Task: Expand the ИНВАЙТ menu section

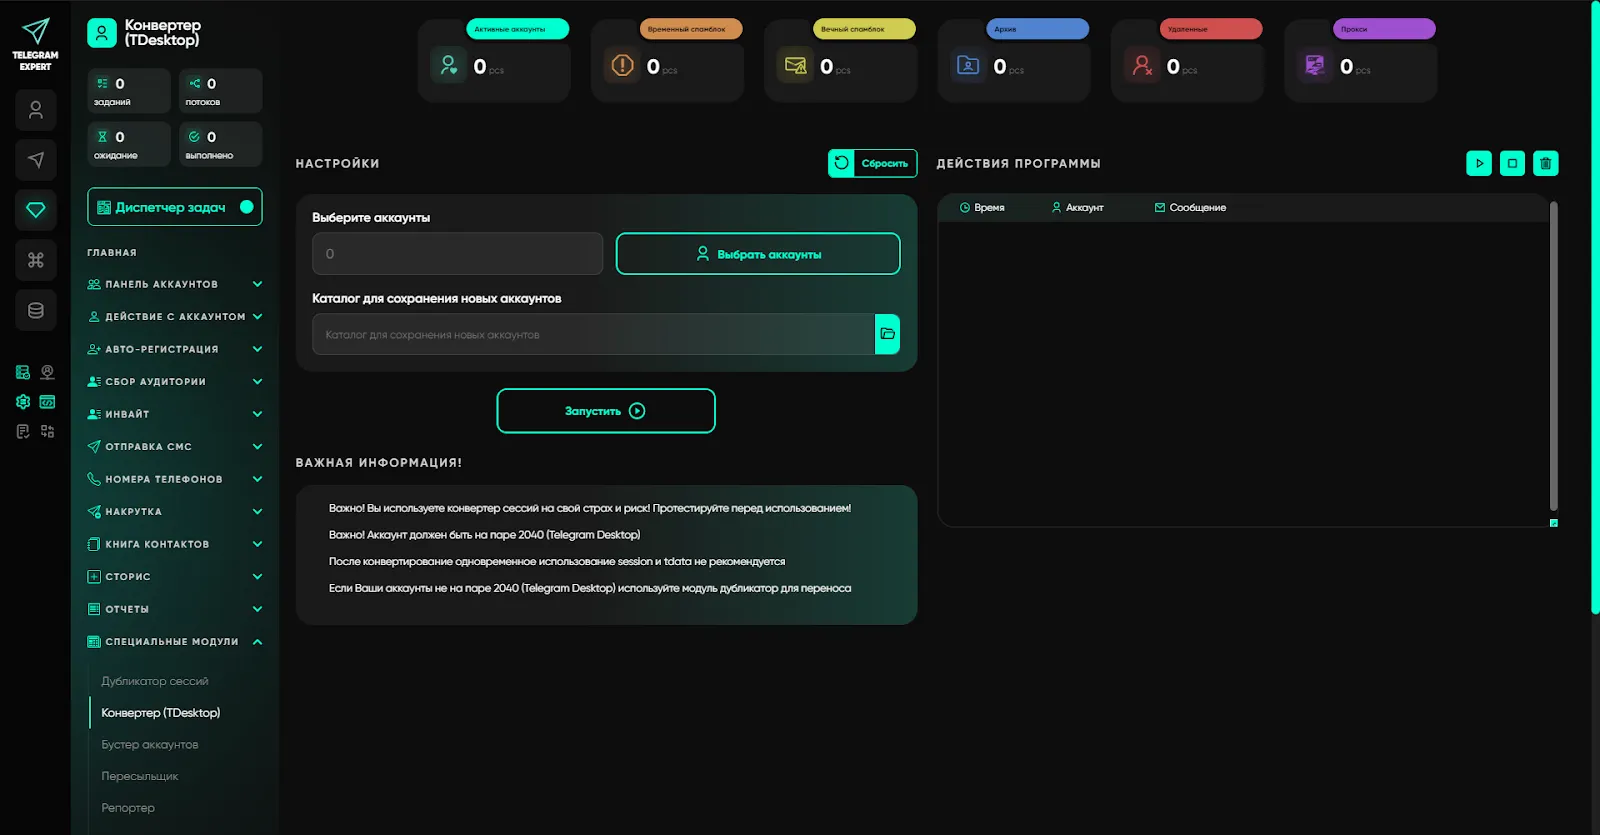Action: tap(174, 414)
